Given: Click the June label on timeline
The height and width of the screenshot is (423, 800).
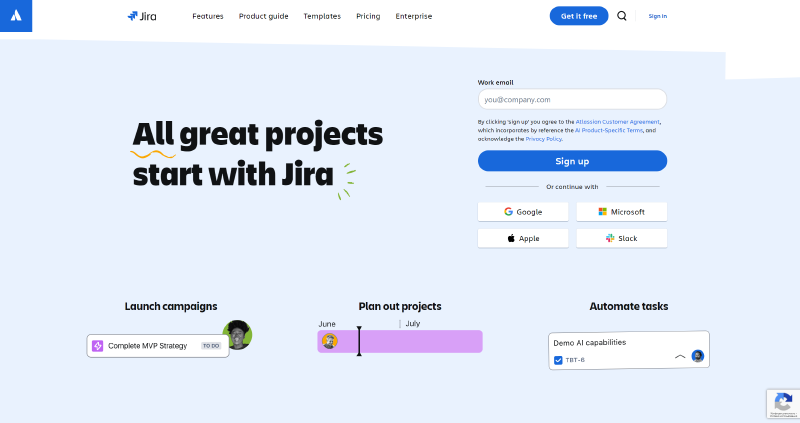Looking at the screenshot, I should 327,324.
